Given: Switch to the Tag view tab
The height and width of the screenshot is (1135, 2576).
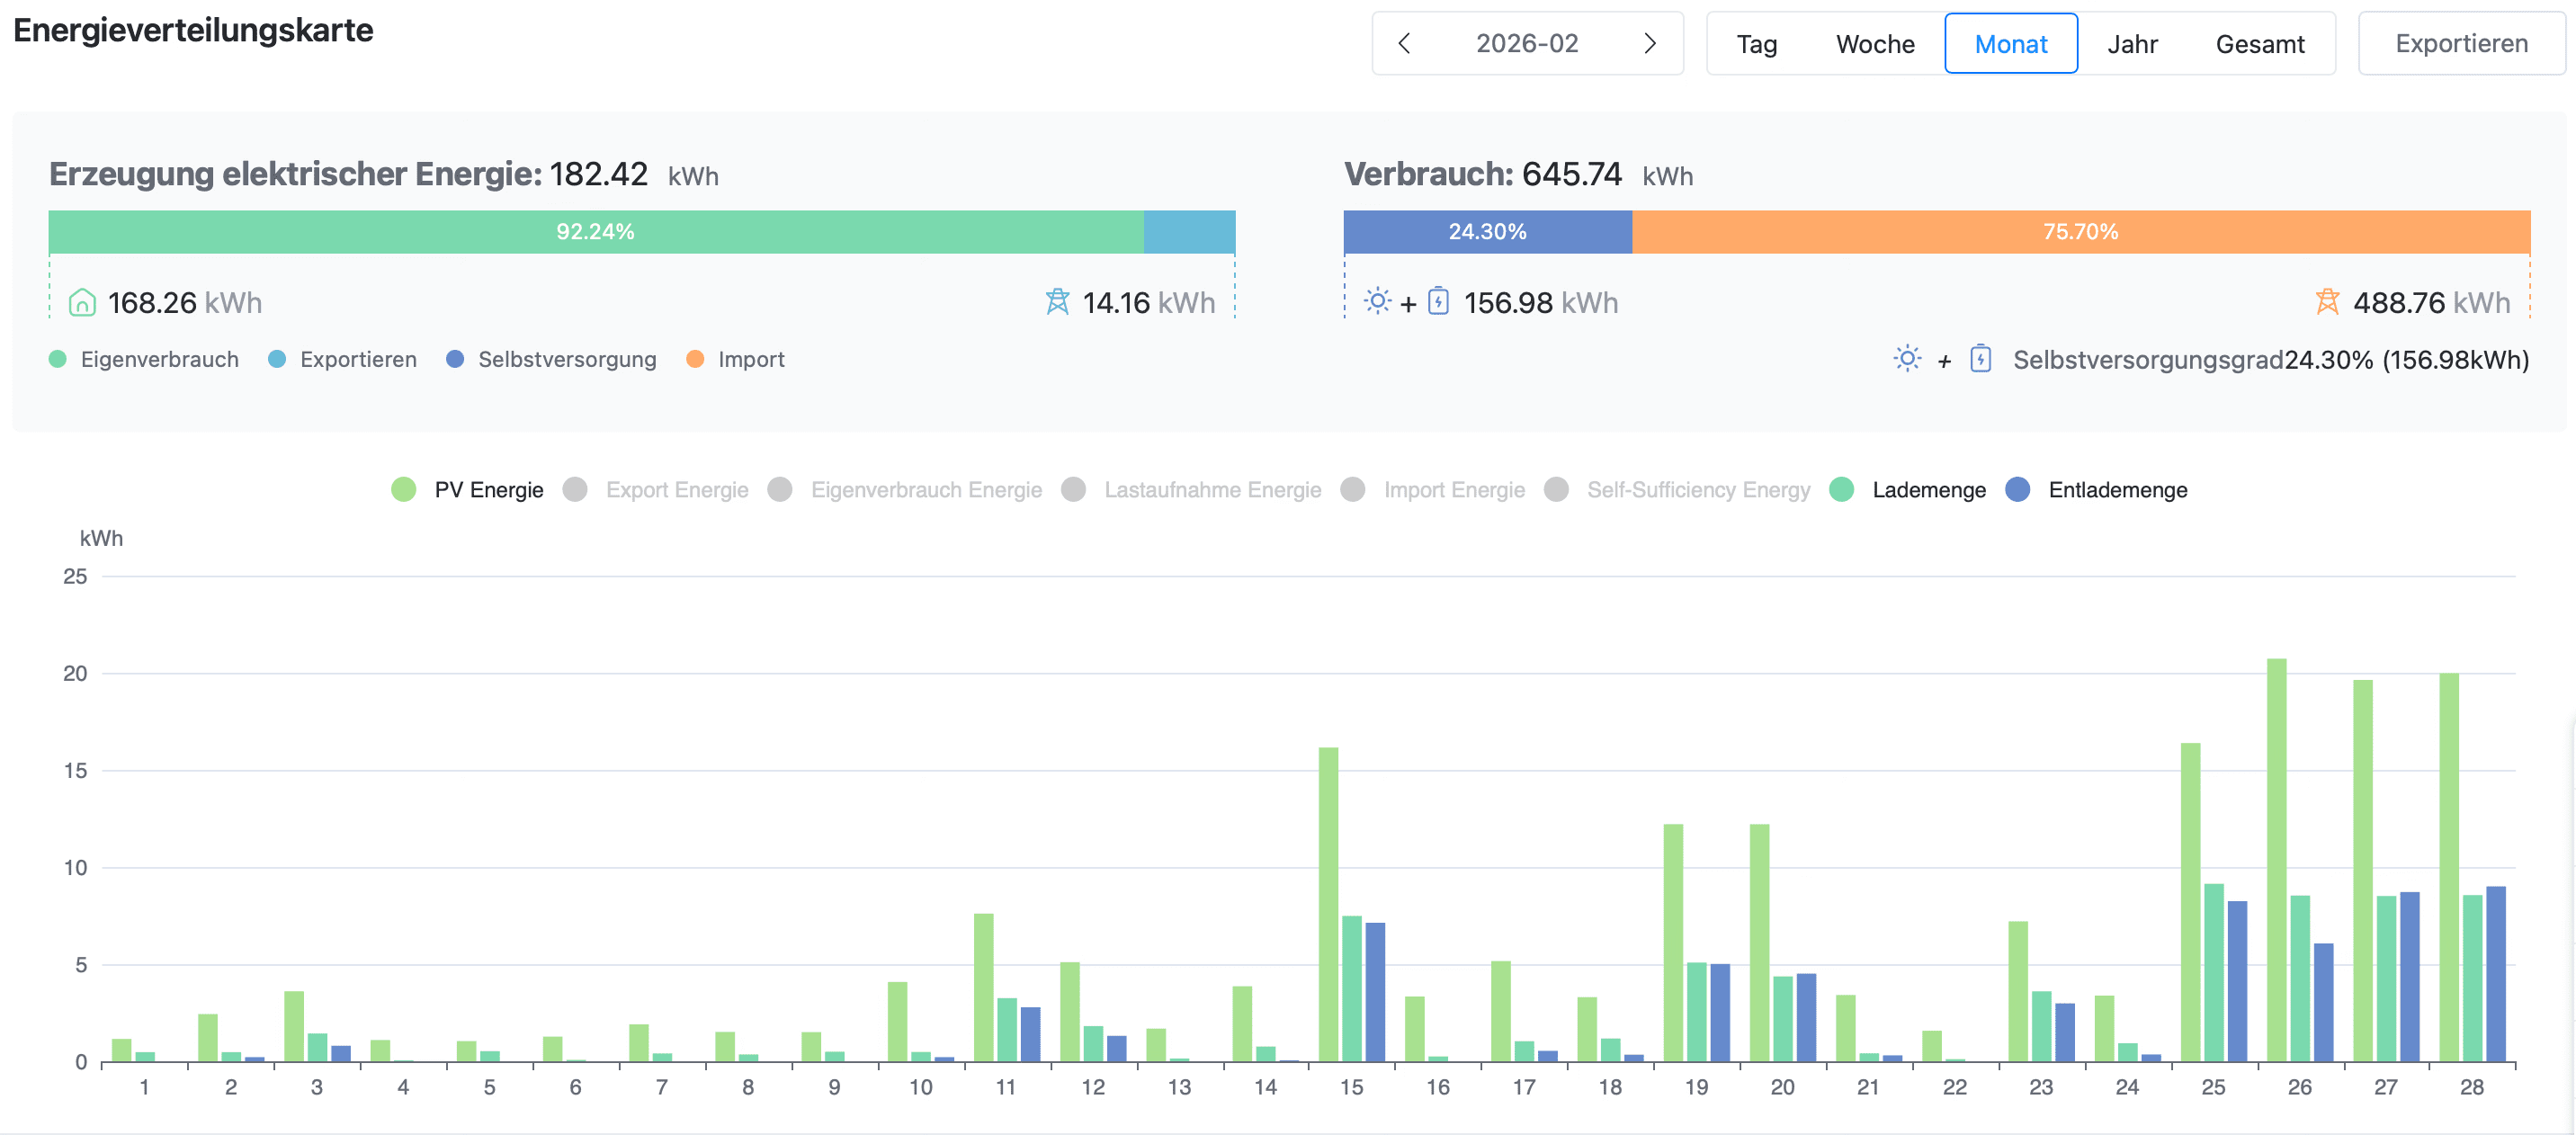Looking at the screenshot, I should coord(1756,44).
